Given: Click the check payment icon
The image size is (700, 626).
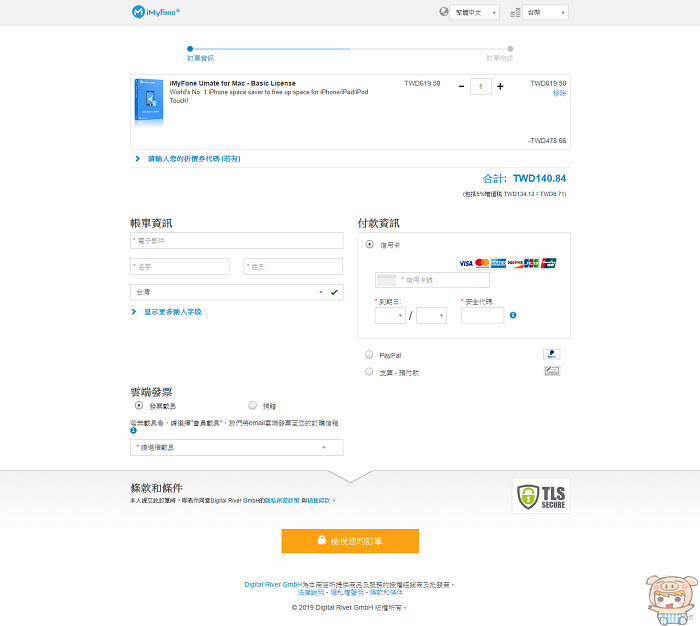Looking at the screenshot, I should (x=552, y=371).
